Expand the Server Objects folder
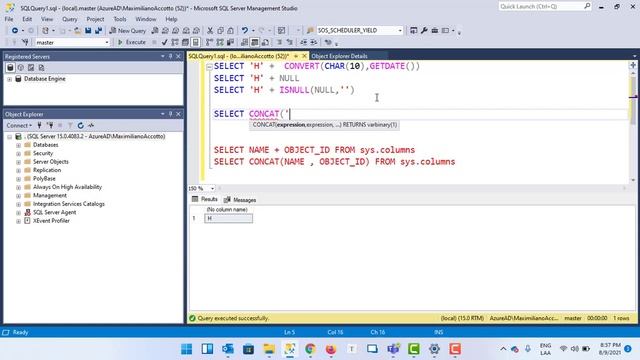Image resolution: width=640 pixels, height=360 pixels. pyautogui.click(x=18, y=162)
